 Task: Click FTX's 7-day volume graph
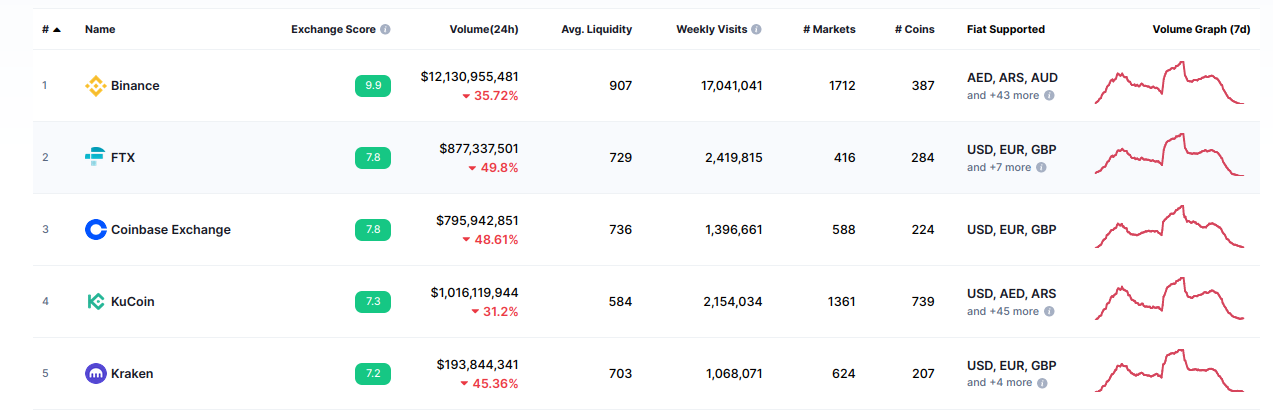(x=1169, y=155)
